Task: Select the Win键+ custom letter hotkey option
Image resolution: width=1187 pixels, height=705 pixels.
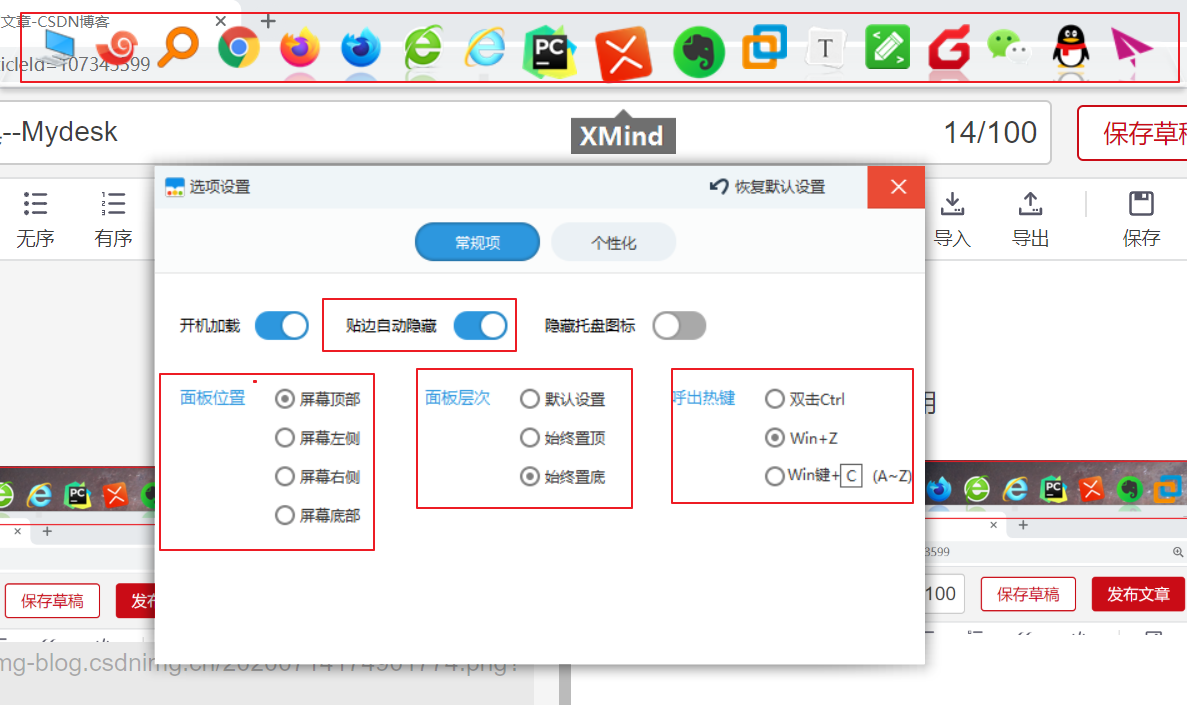Action: tap(774, 476)
